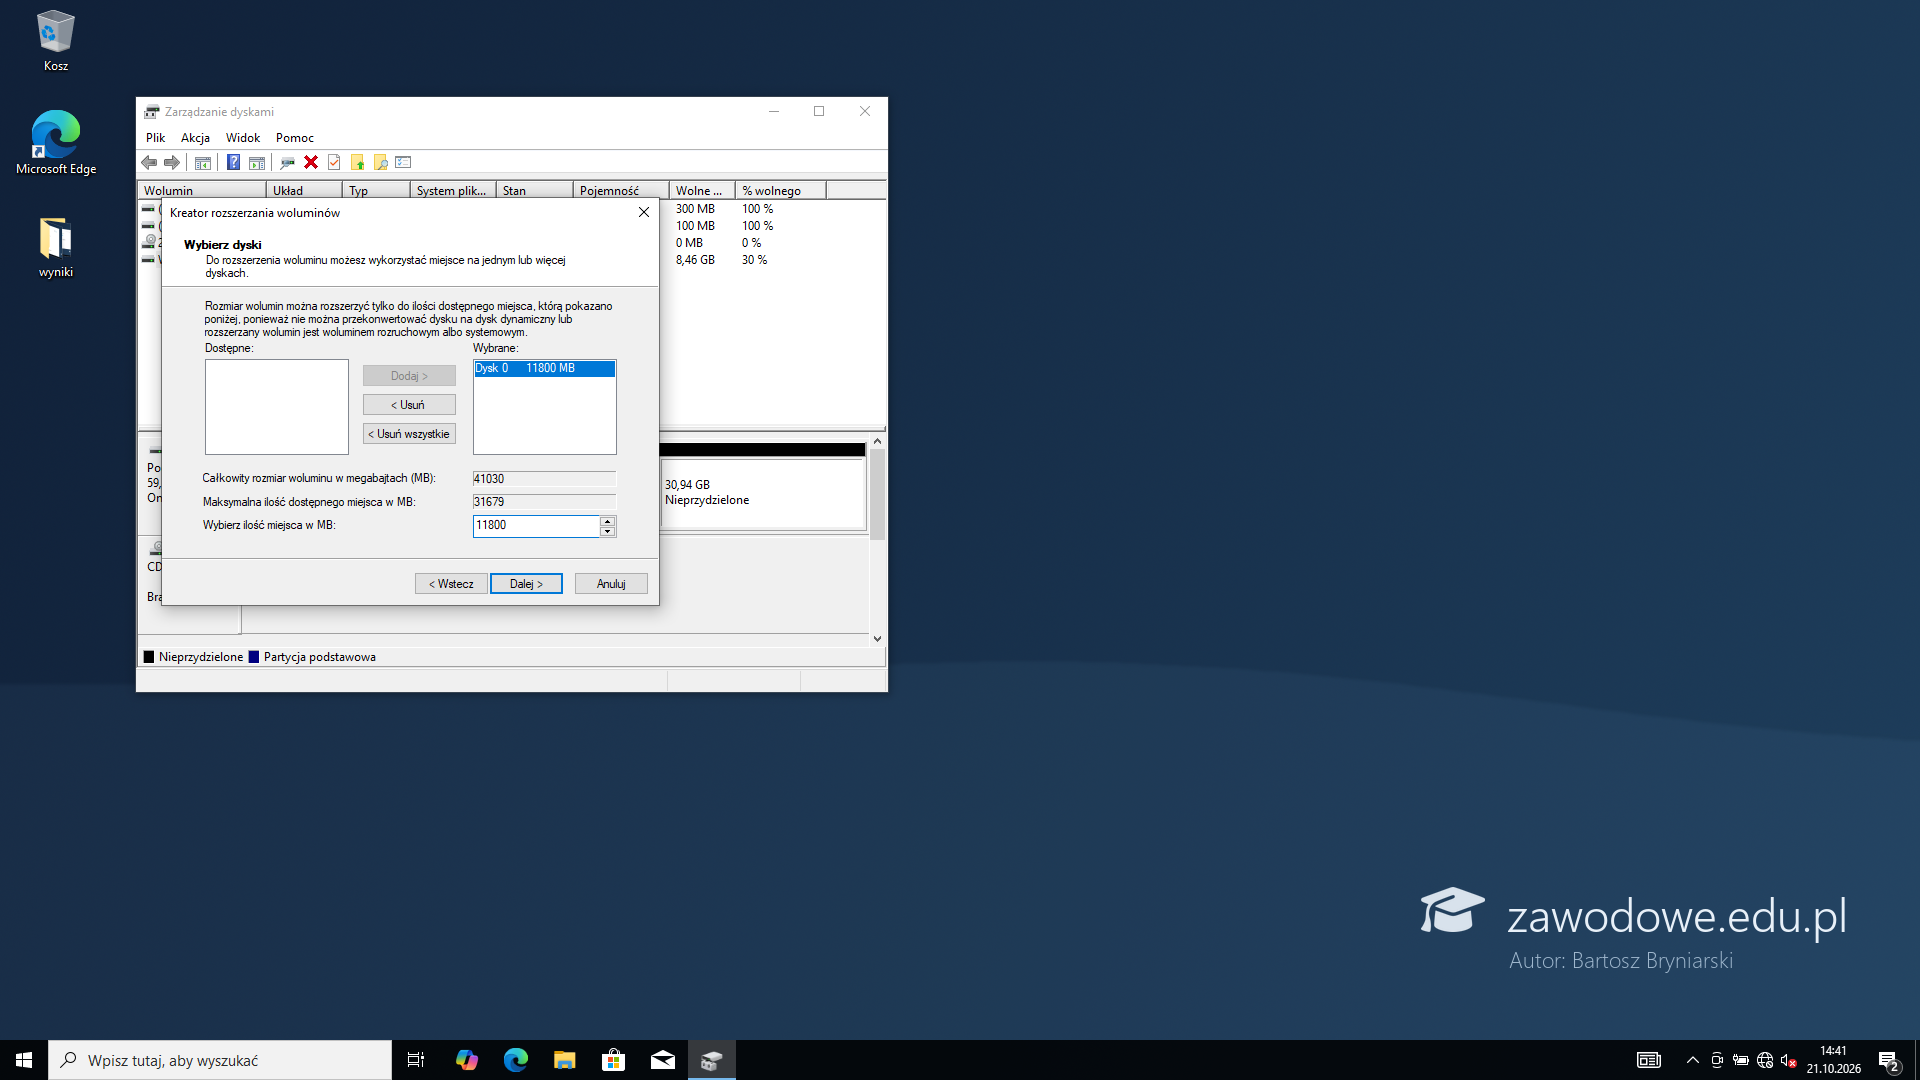Screen dimensions: 1920x1080
Task: Click the Anuluj button in wizard
Action: pos(611,584)
